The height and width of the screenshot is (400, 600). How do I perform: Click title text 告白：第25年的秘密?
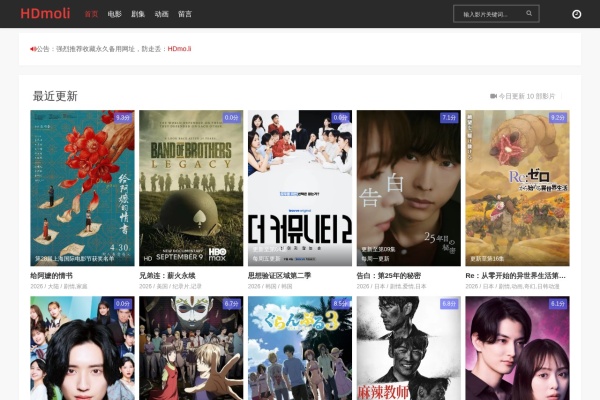[x=389, y=276]
